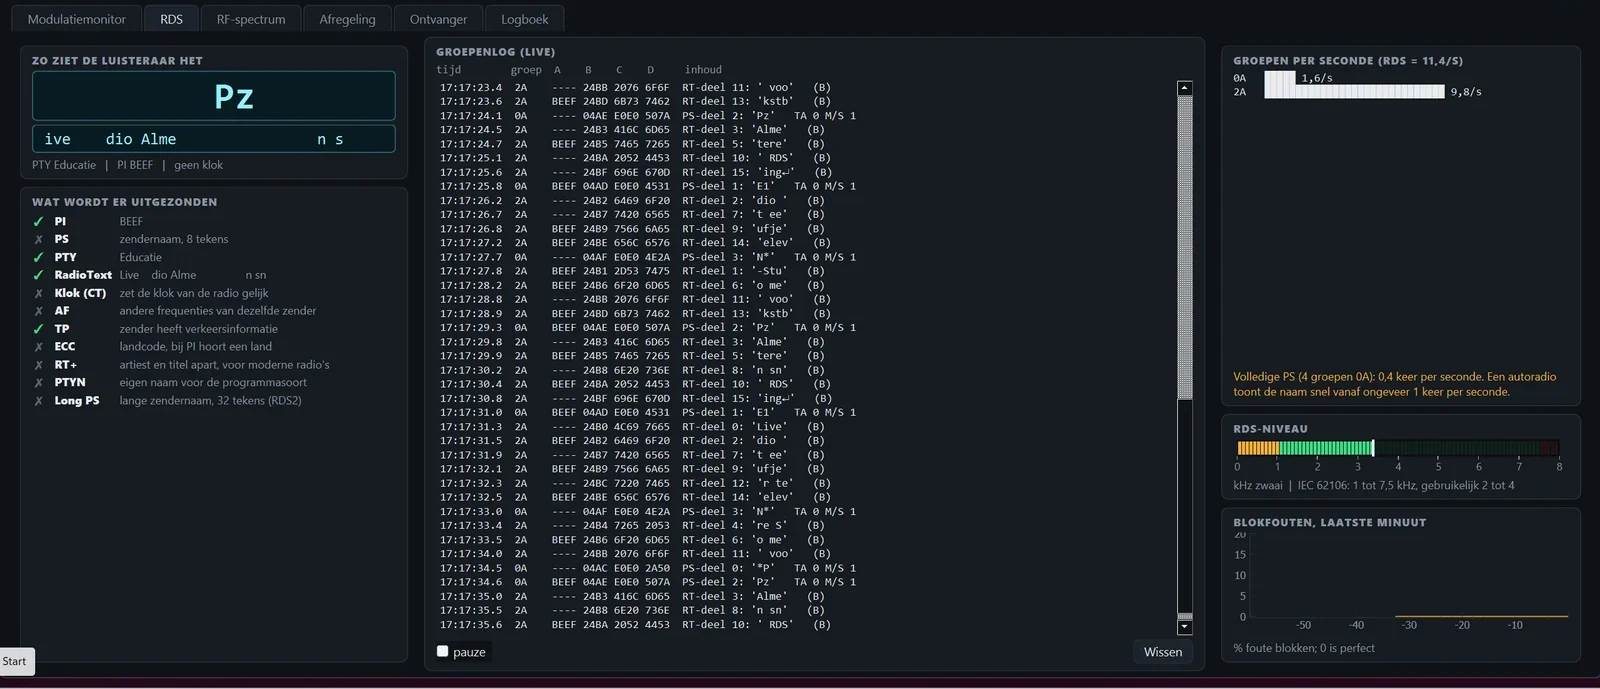Screen dimensions: 1600x689
Task: Open the Afregeling tab
Action: tap(347, 19)
